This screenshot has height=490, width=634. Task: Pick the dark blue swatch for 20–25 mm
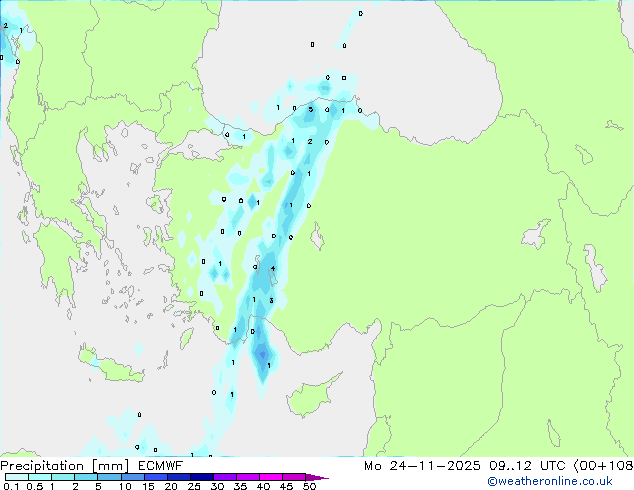tap(178, 477)
